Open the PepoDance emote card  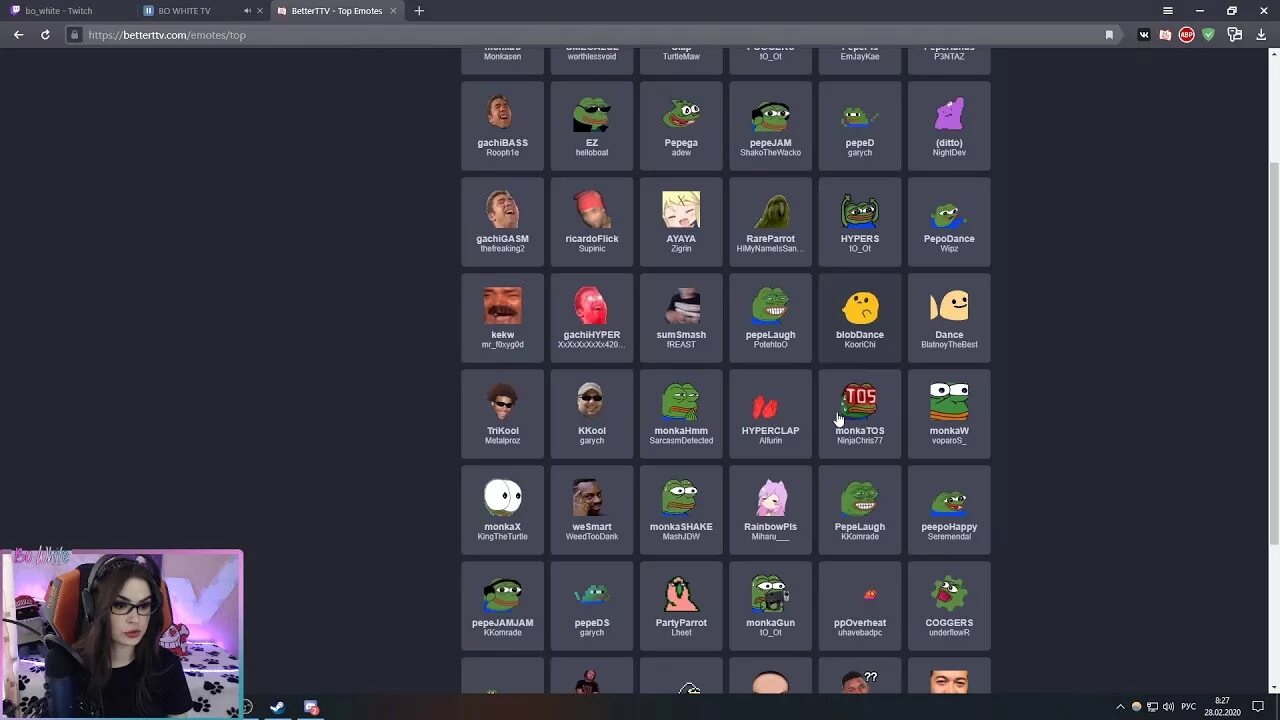click(949, 222)
